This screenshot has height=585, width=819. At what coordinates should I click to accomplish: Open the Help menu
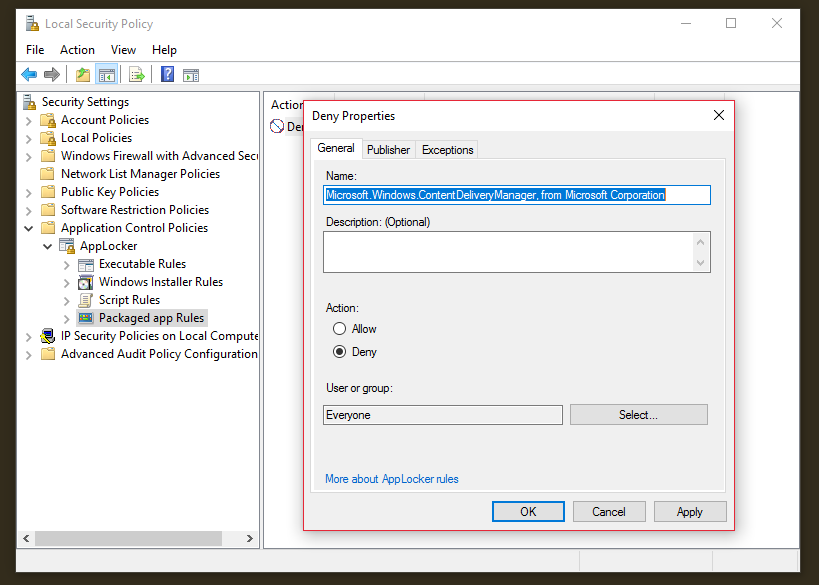(x=164, y=50)
